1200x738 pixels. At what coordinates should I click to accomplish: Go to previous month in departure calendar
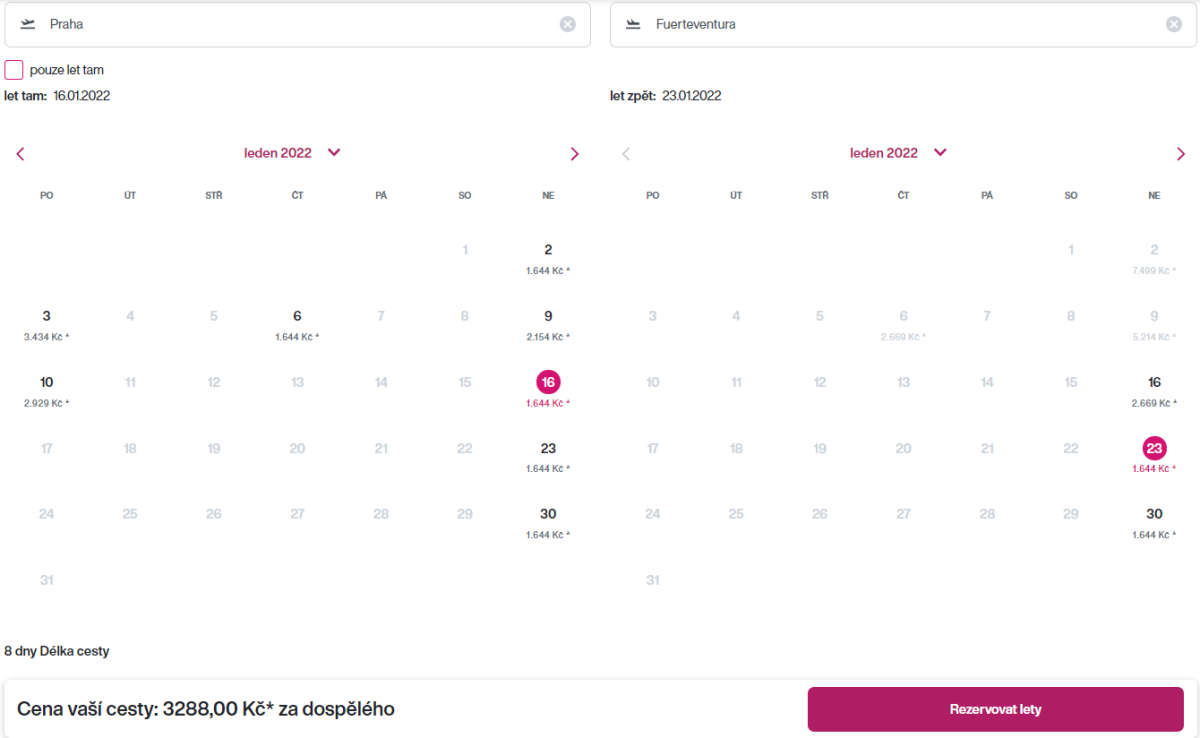coord(20,154)
